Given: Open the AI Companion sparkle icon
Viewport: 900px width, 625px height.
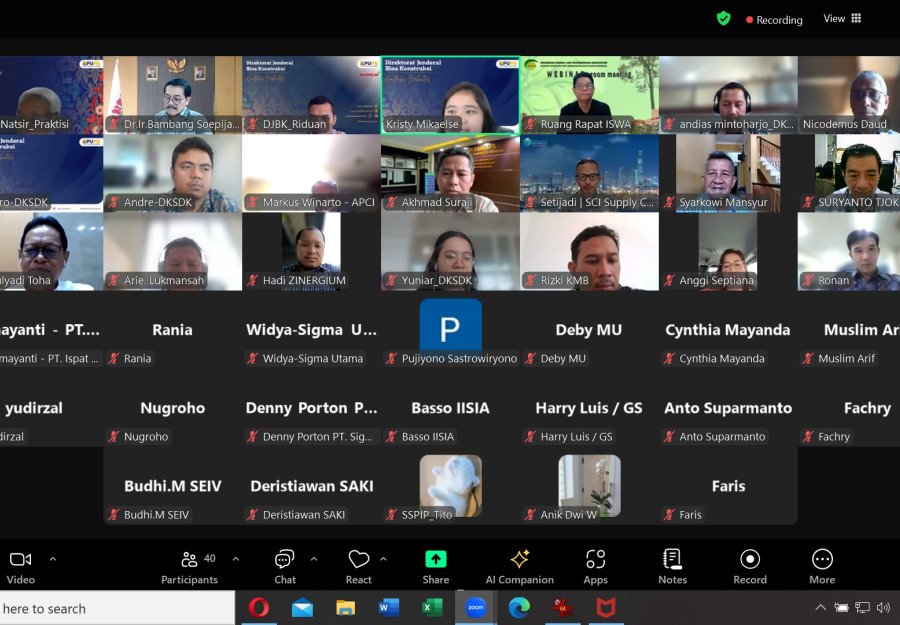Looking at the screenshot, I should (x=519, y=559).
